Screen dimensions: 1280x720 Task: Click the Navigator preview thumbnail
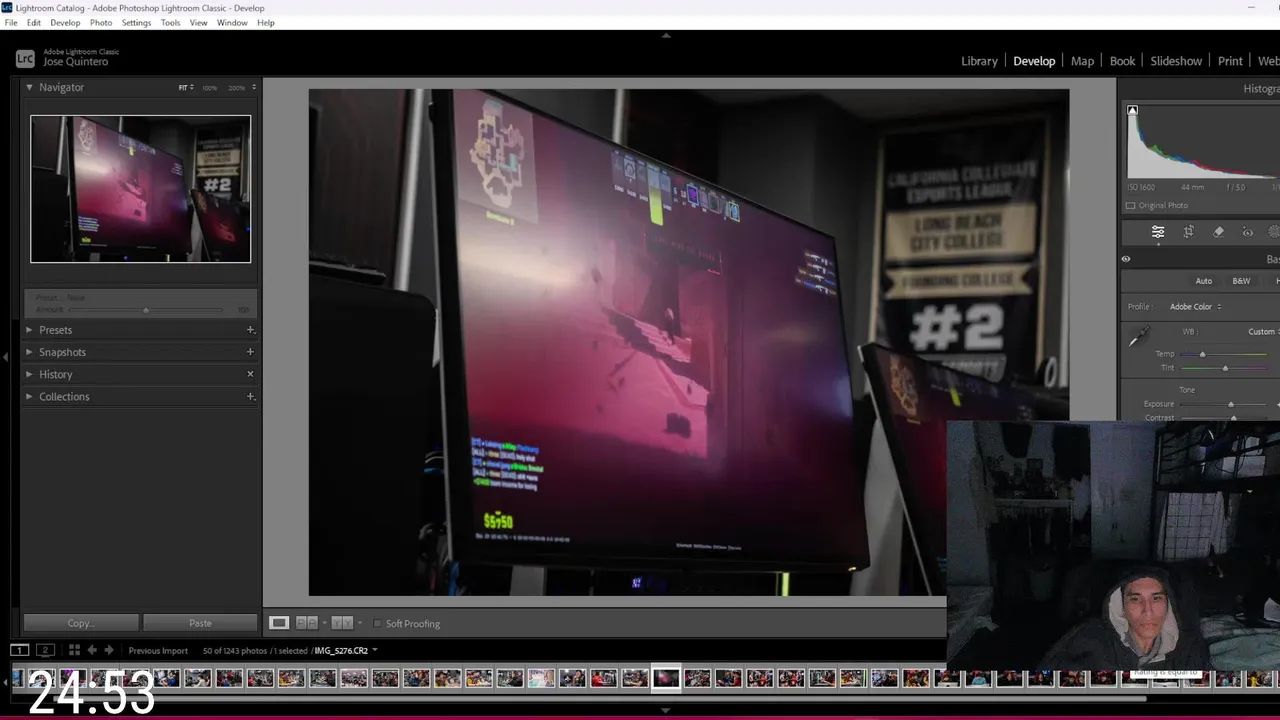coord(140,189)
